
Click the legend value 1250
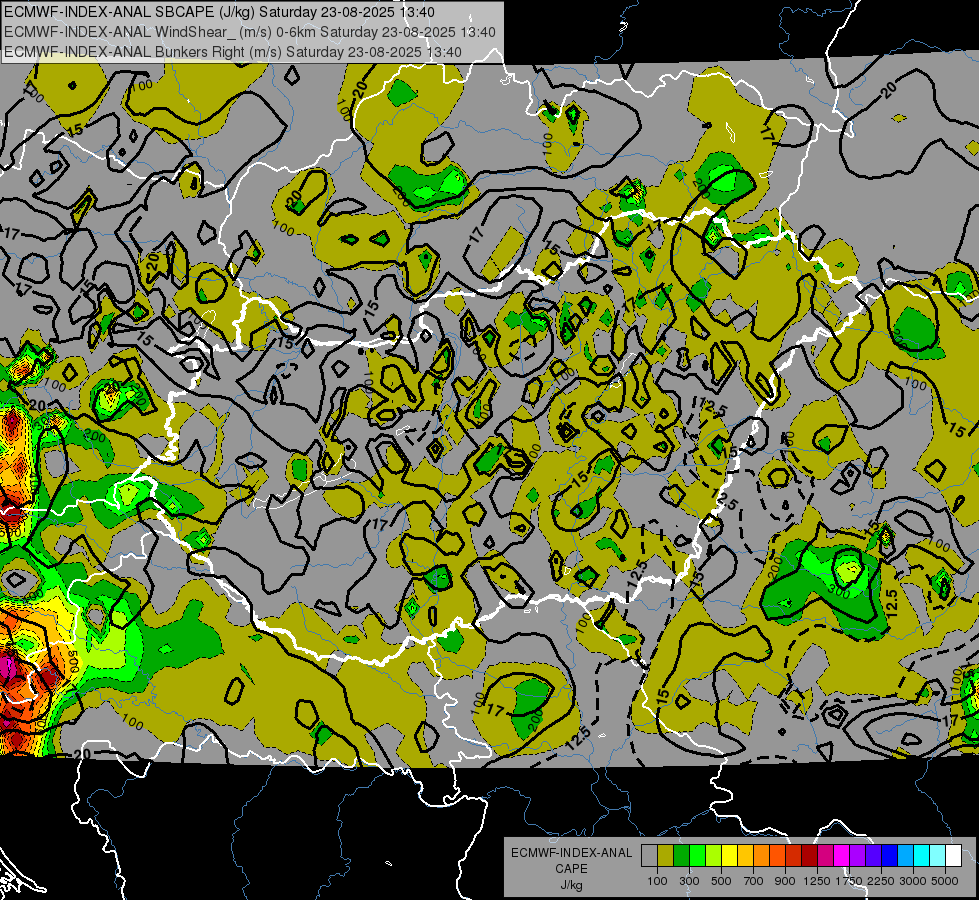coord(817,881)
